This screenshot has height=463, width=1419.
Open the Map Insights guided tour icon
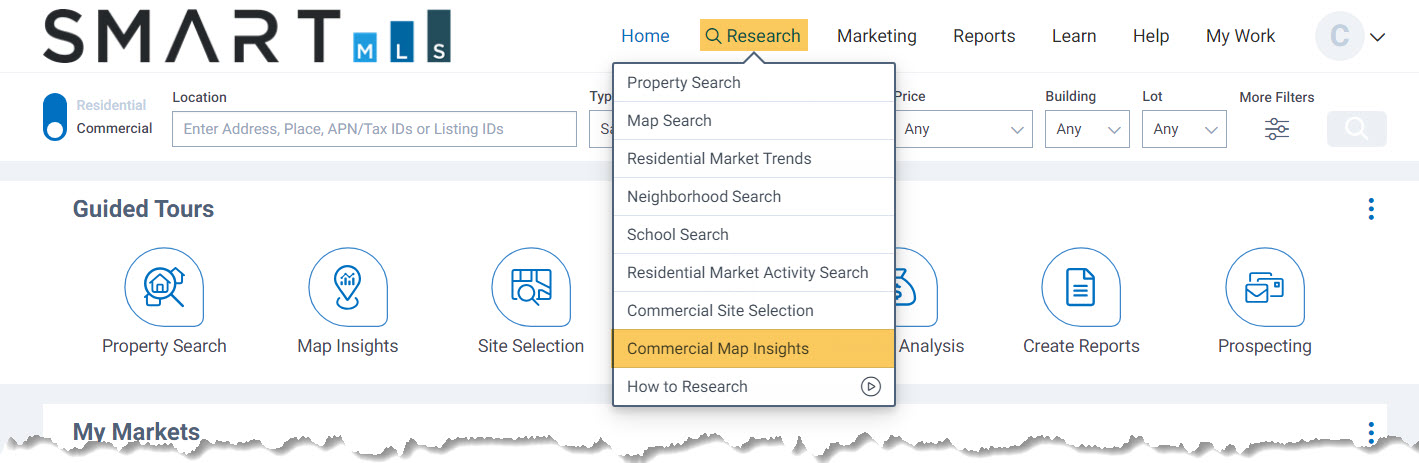click(348, 287)
